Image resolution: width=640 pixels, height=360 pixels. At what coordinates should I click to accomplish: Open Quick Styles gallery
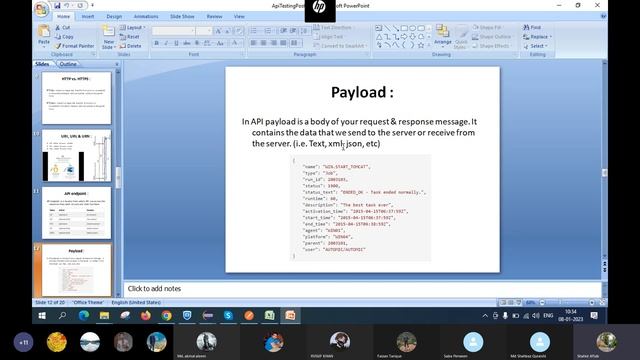[x=461, y=37]
